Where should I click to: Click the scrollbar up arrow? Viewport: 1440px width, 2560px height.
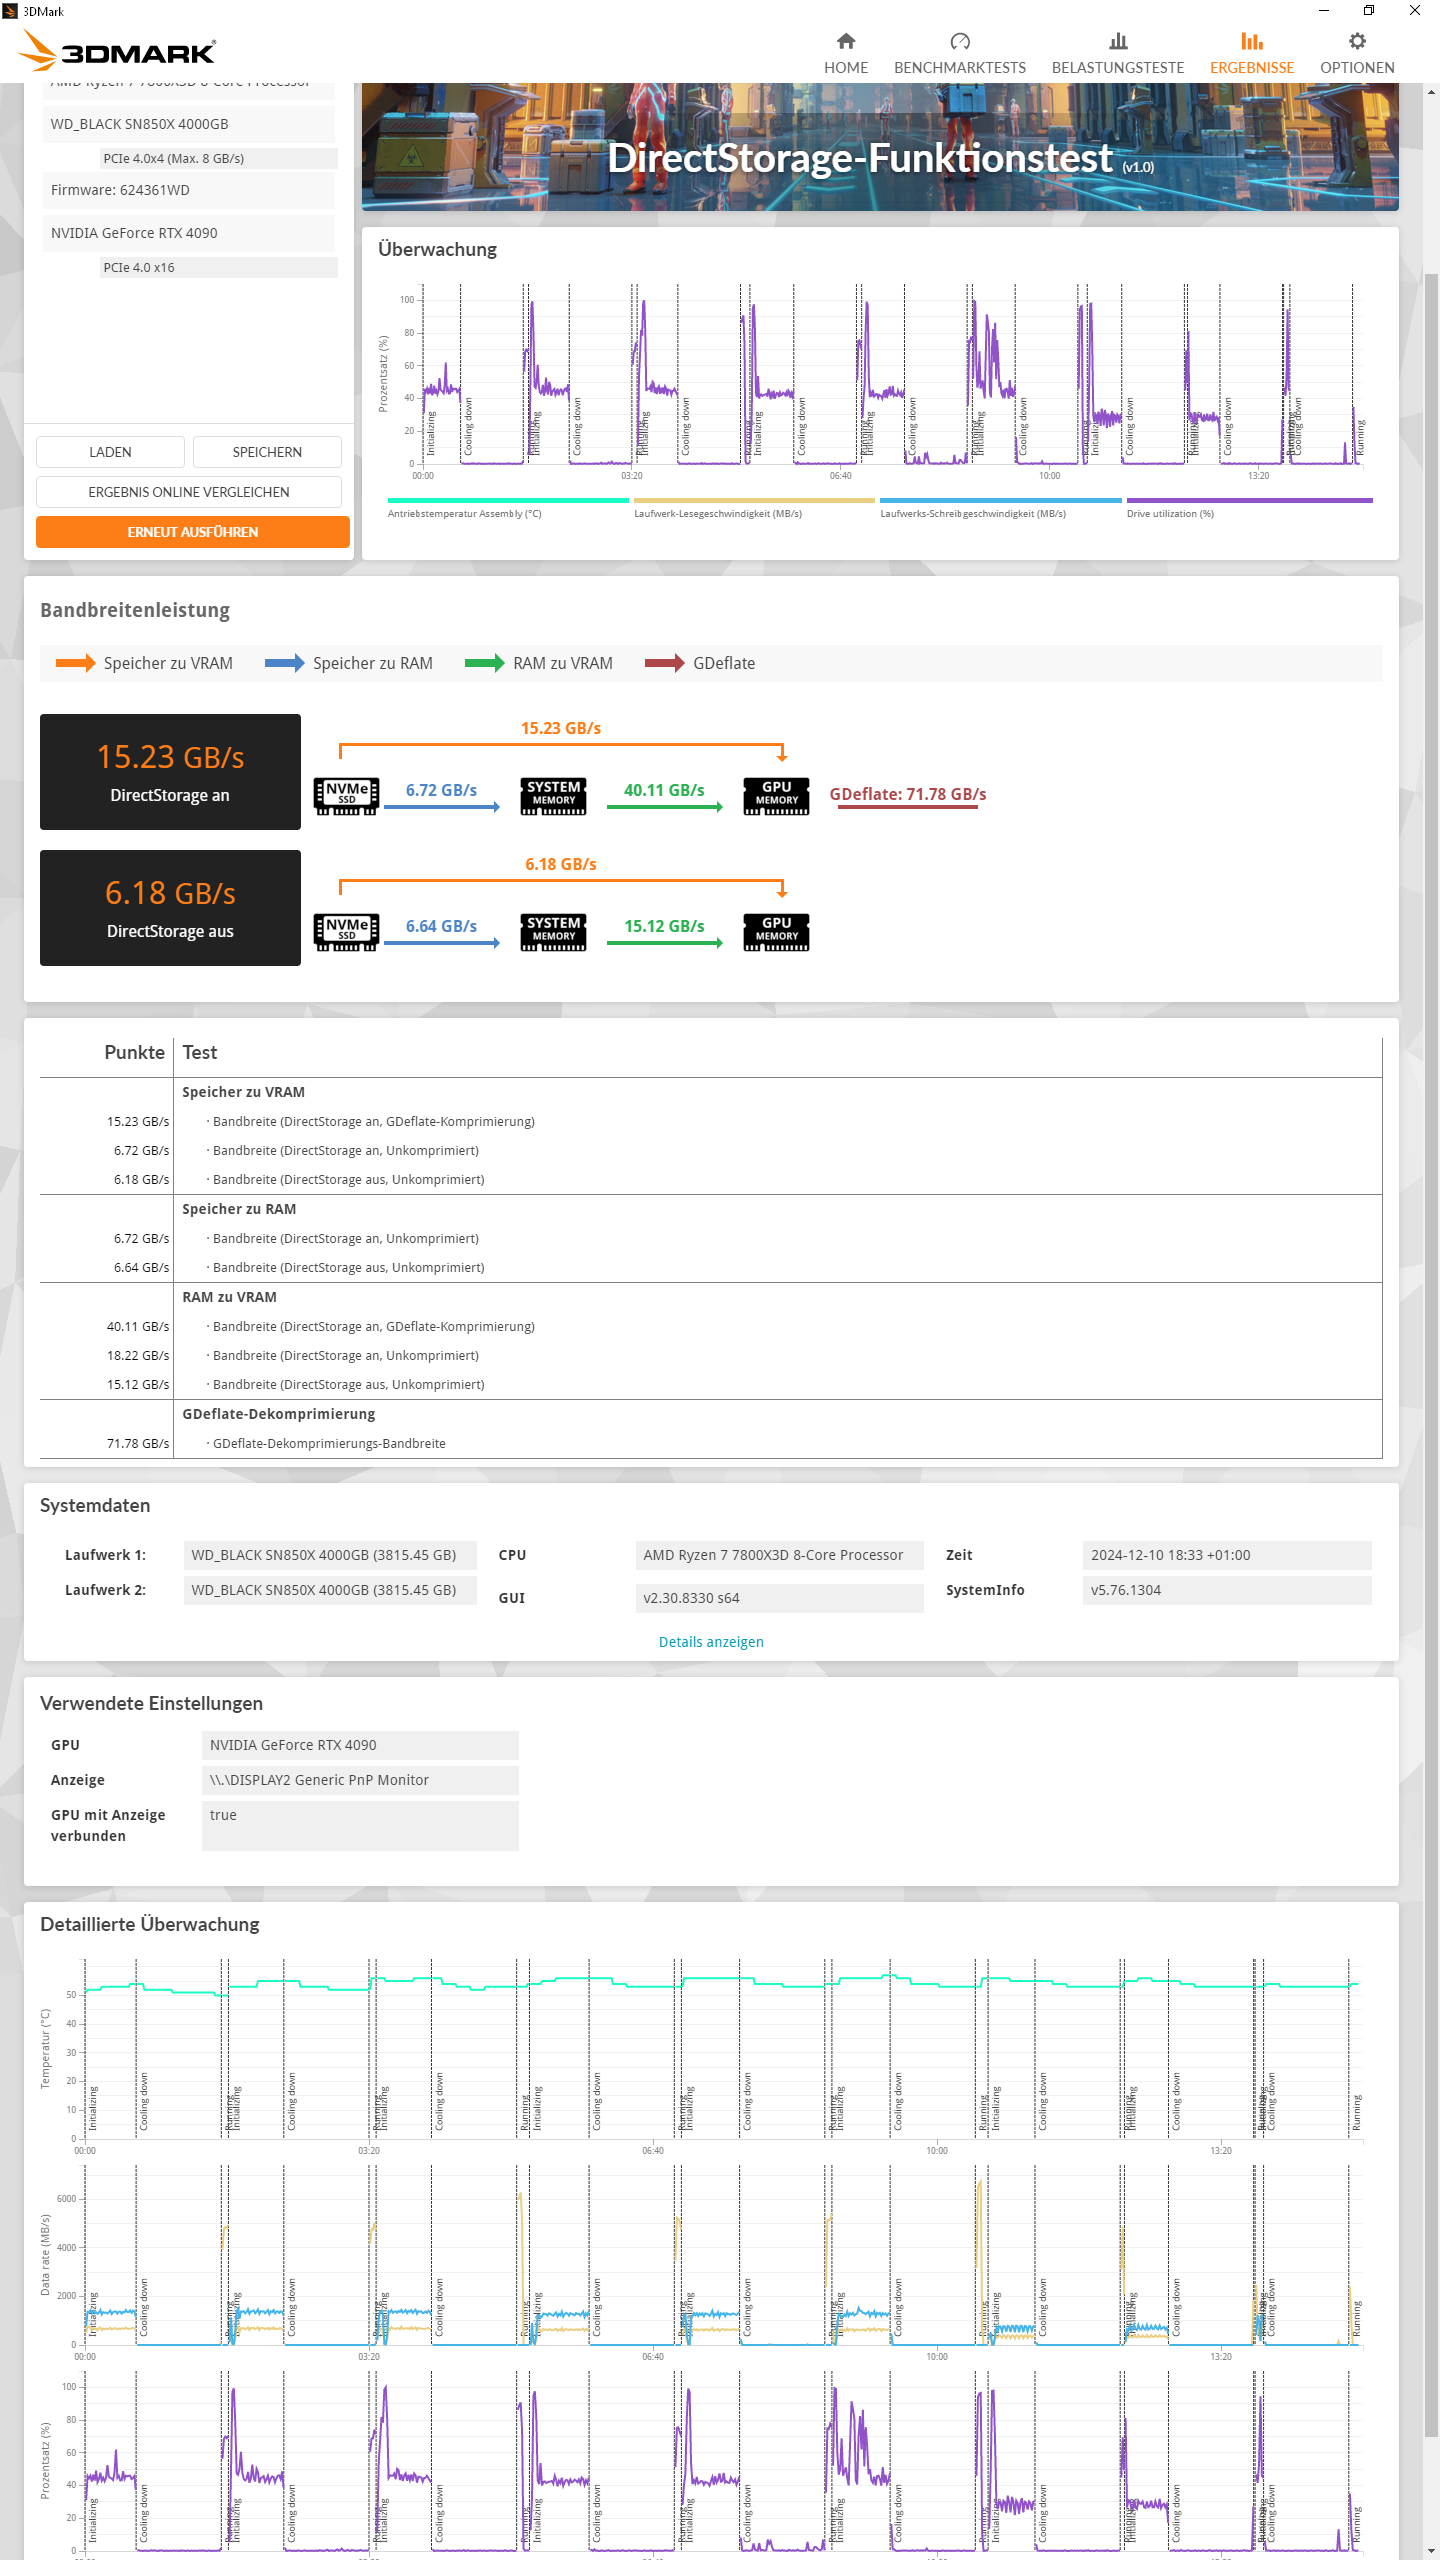coord(1432,91)
